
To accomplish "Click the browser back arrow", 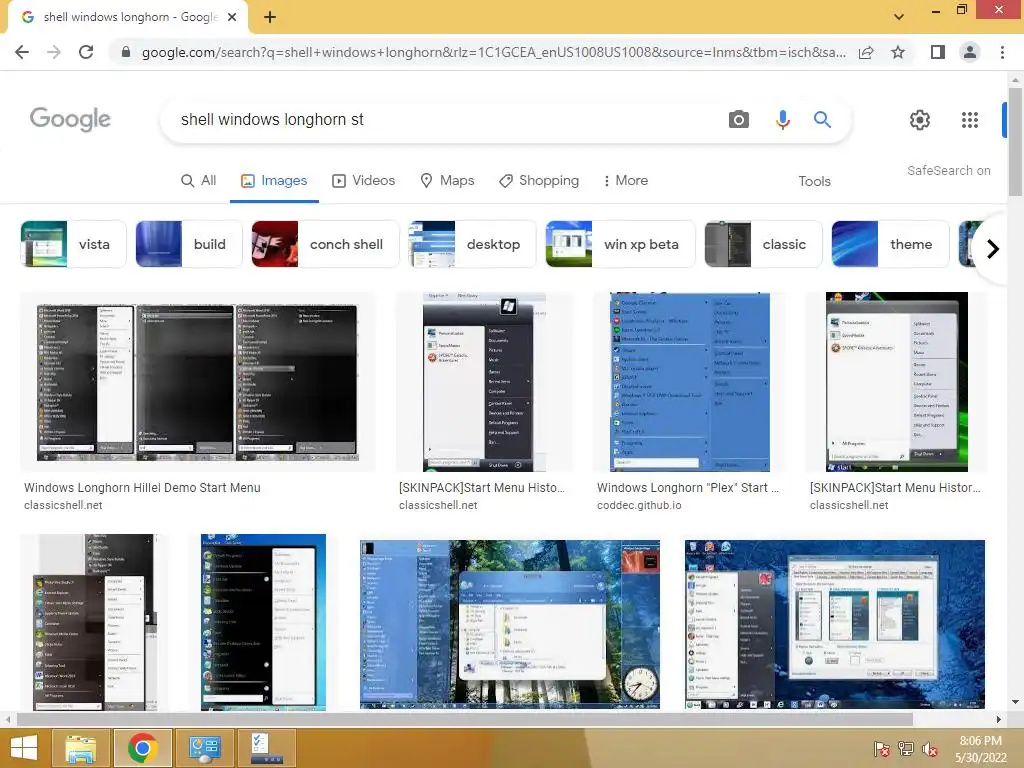I will pyautogui.click(x=22, y=52).
